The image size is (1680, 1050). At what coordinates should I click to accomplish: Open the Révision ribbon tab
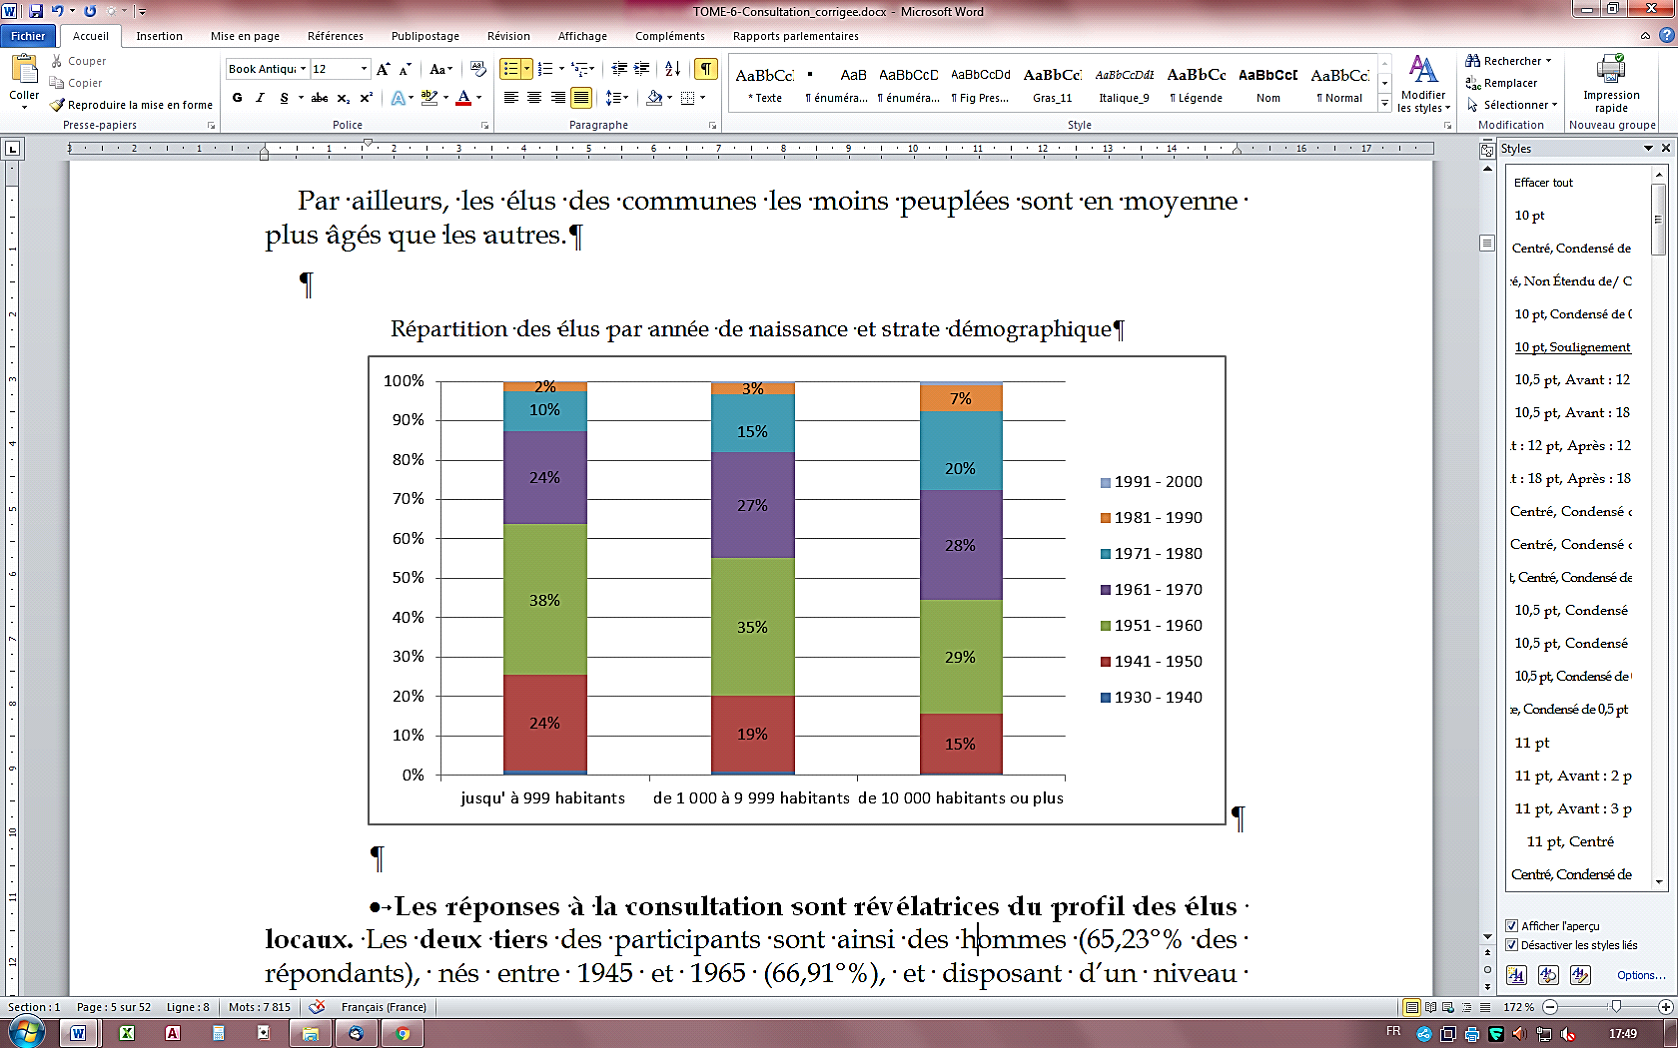(508, 36)
